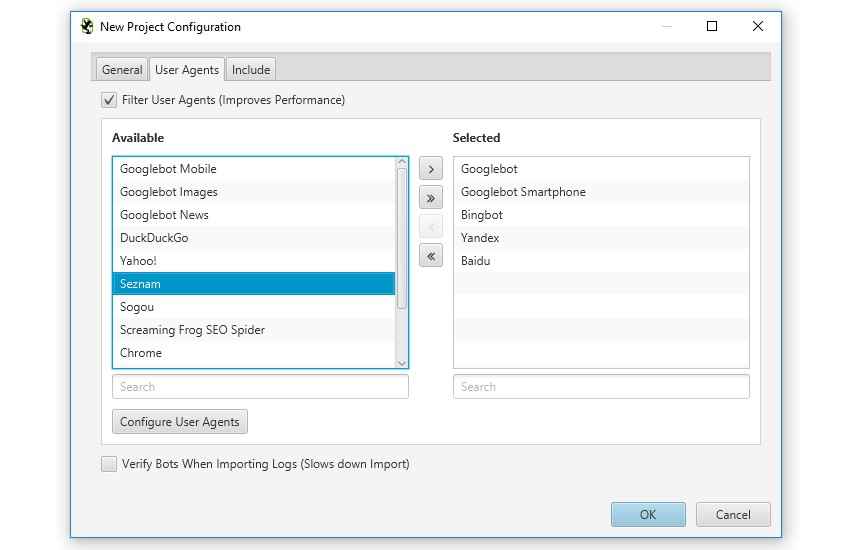Screen dimensions: 850x550
Task: Confirm with the OK button
Action: click(x=648, y=514)
